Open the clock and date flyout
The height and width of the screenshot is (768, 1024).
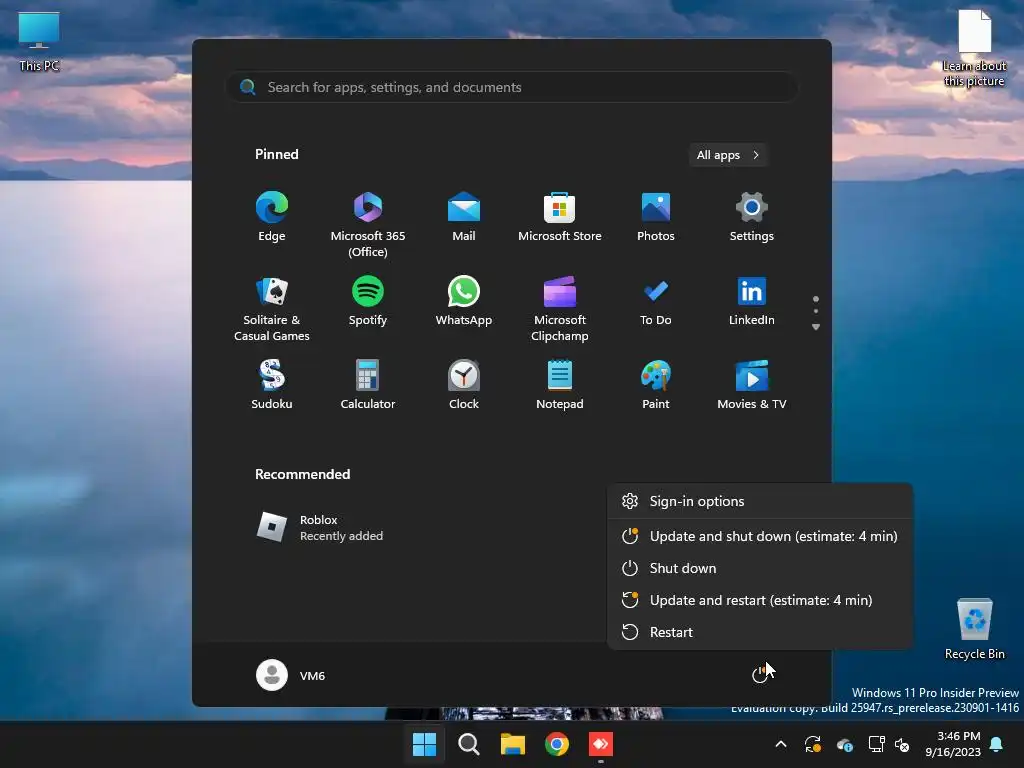[x=953, y=744]
